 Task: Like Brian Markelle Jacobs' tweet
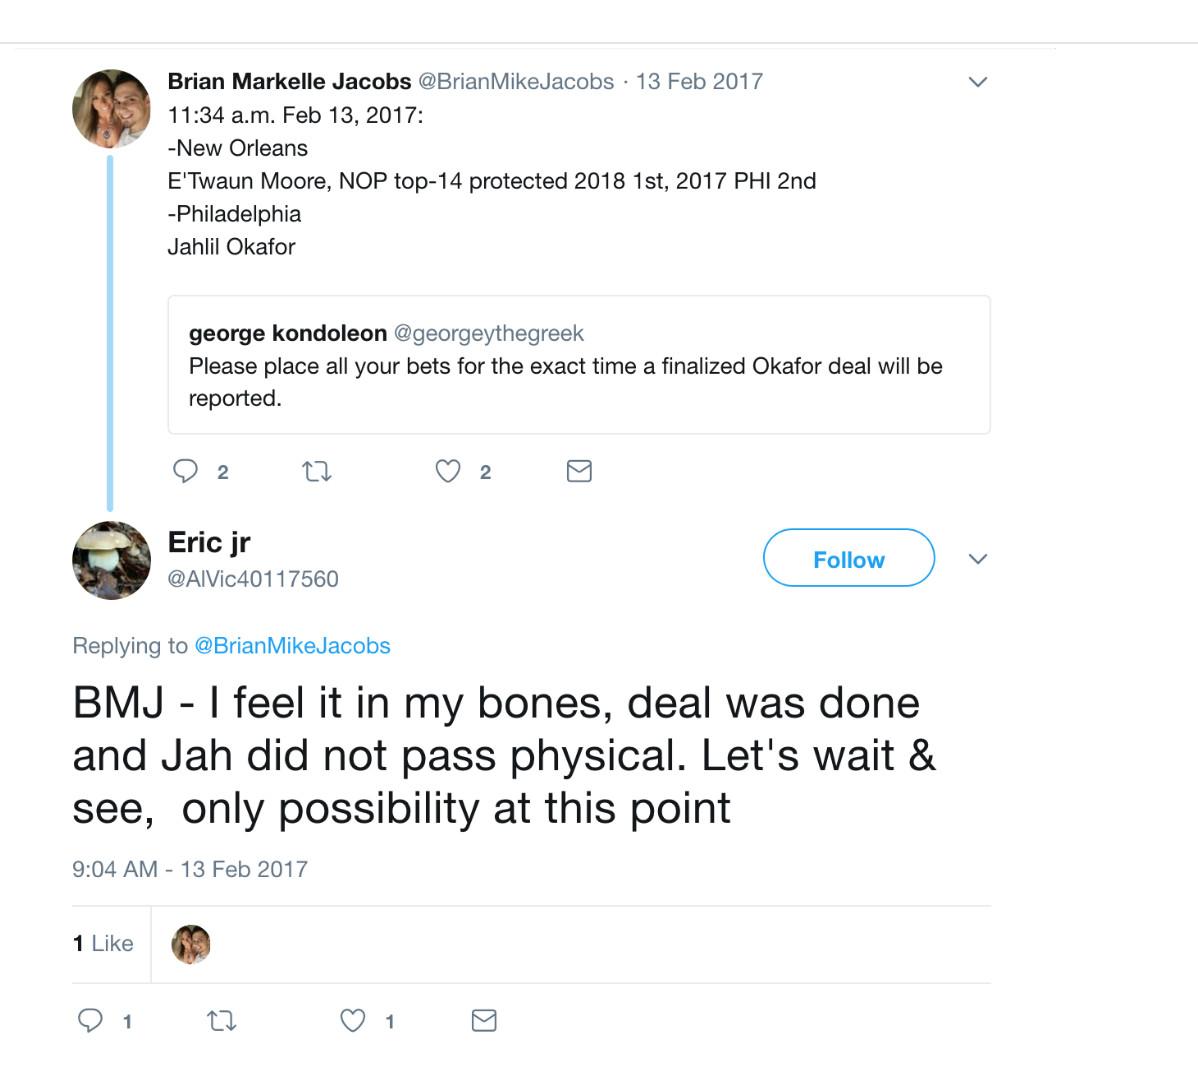click(x=448, y=471)
